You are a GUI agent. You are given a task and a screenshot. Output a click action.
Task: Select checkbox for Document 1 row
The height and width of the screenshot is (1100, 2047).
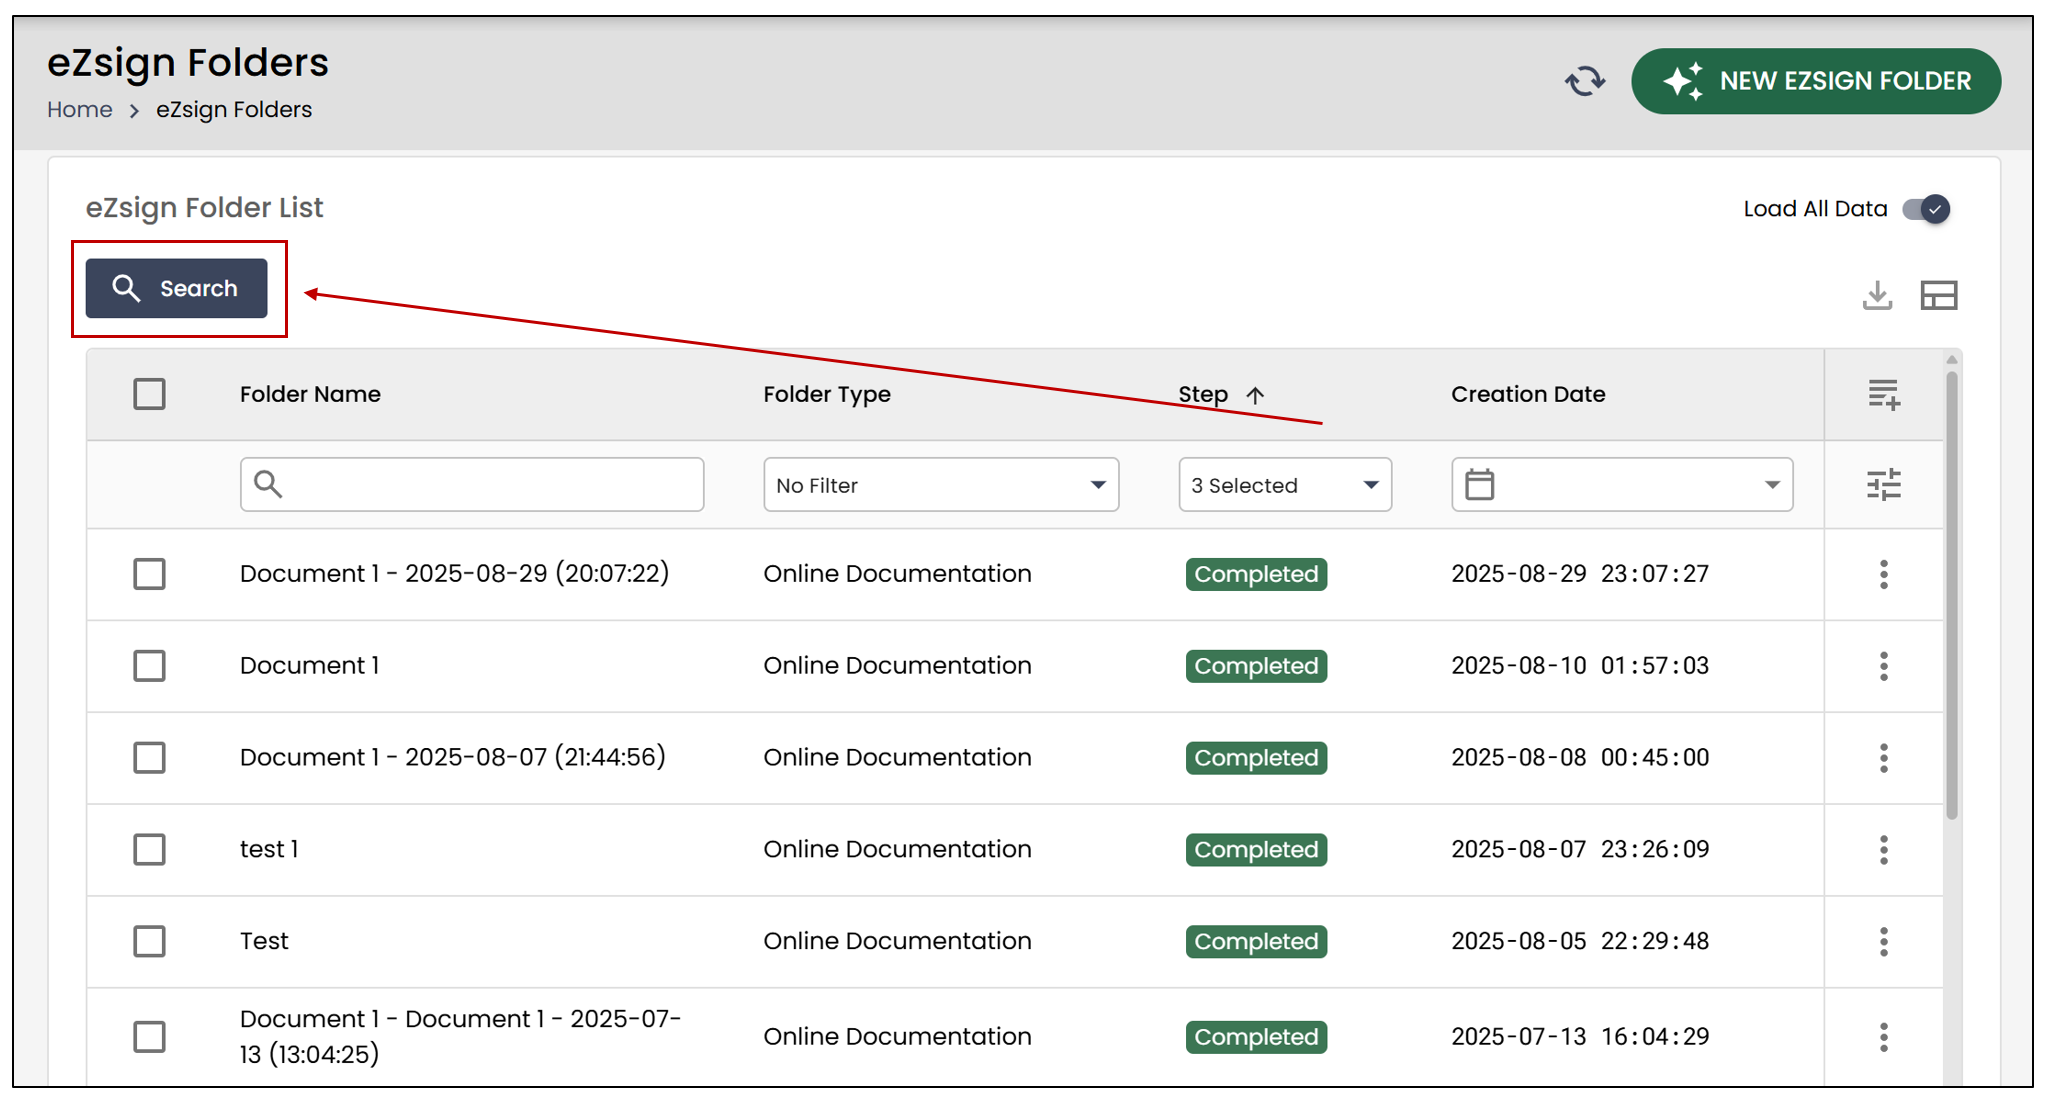(x=149, y=666)
